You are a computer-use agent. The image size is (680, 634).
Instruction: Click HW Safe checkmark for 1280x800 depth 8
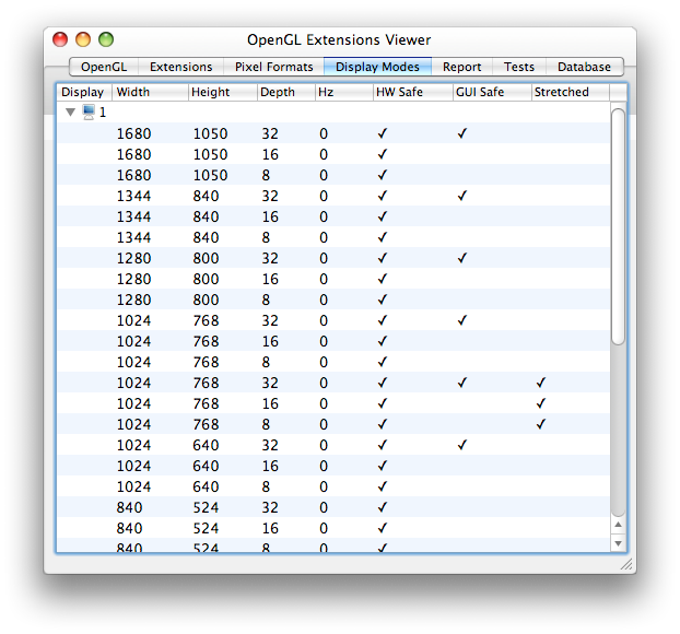click(x=382, y=300)
